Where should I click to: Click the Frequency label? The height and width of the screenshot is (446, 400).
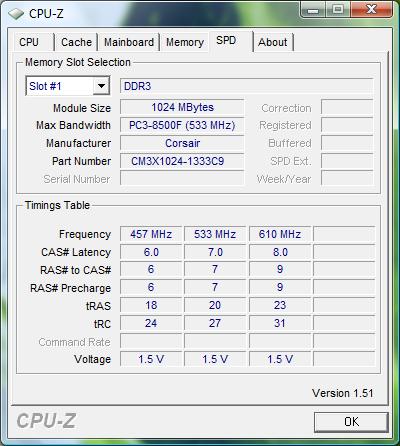(85, 234)
